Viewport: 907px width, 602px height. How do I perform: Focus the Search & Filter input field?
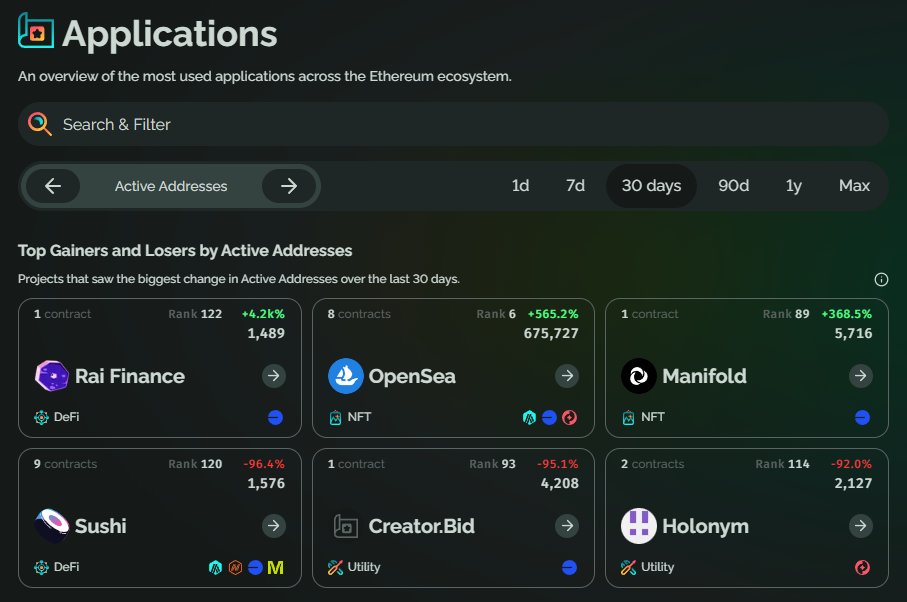tap(454, 124)
